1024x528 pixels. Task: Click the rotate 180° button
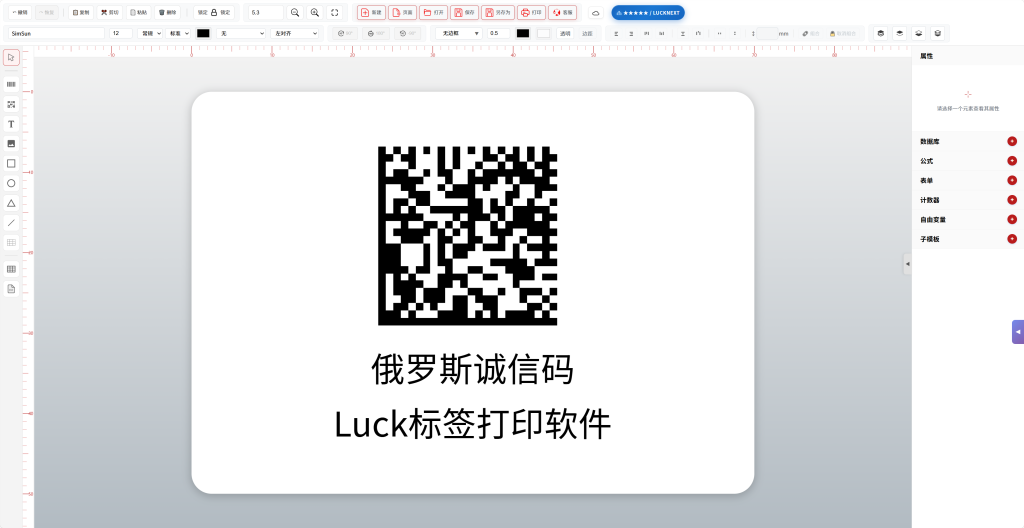point(376,33)
